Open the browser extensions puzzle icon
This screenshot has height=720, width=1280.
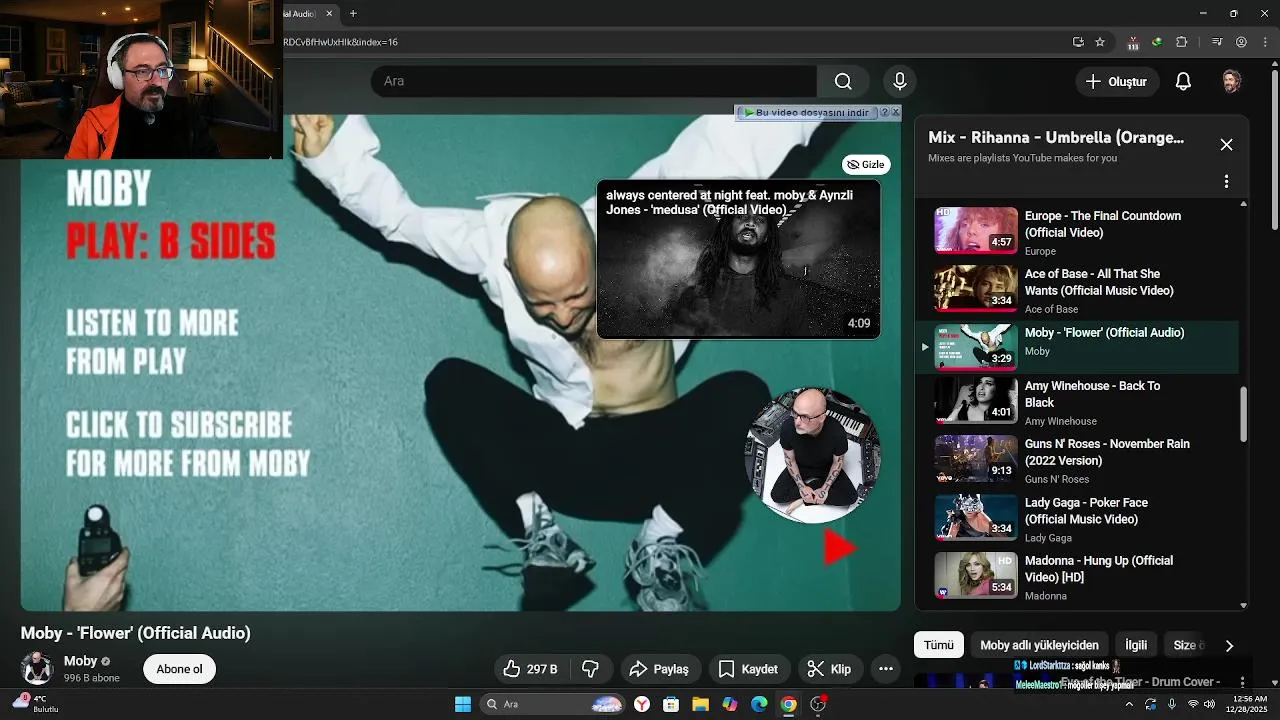(1181, 42)
